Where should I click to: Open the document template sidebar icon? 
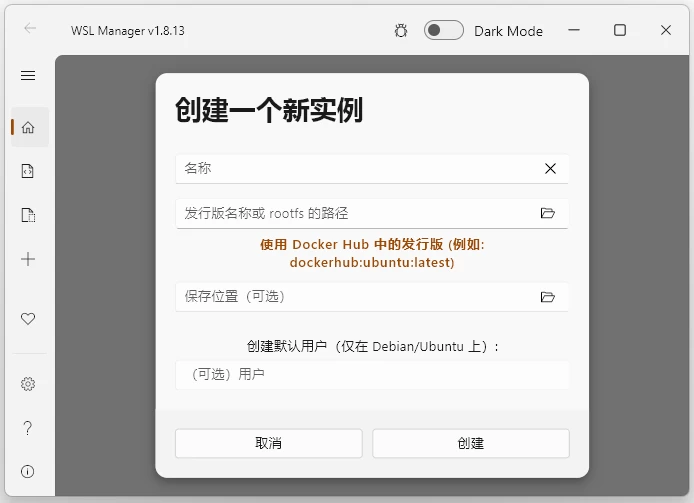tap(28, 215)
